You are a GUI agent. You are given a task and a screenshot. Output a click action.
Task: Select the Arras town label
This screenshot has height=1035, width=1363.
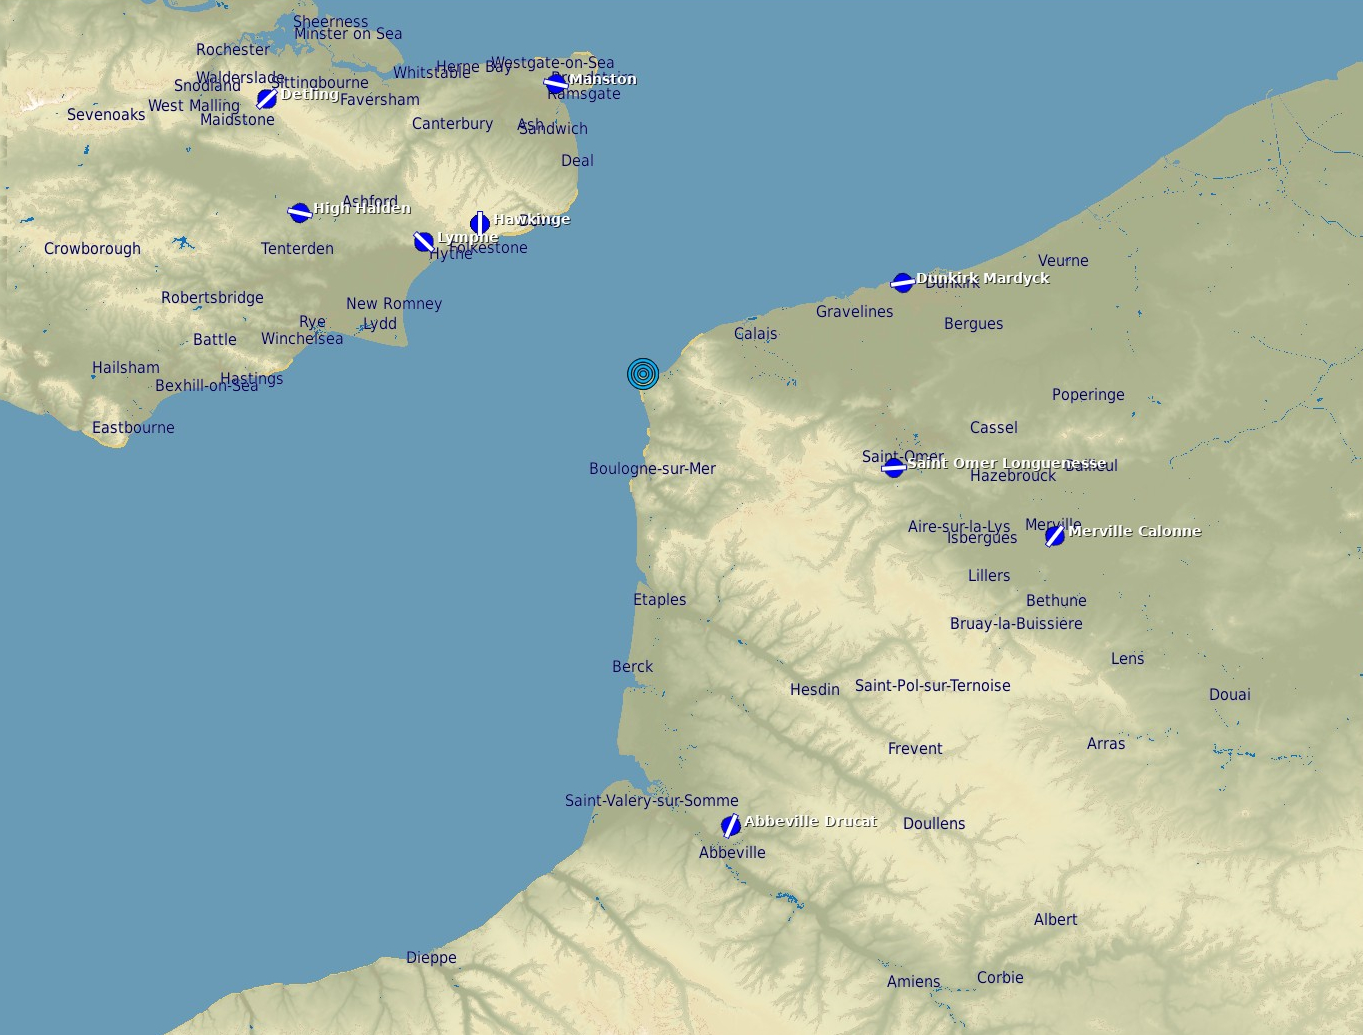coord(1106,744)
